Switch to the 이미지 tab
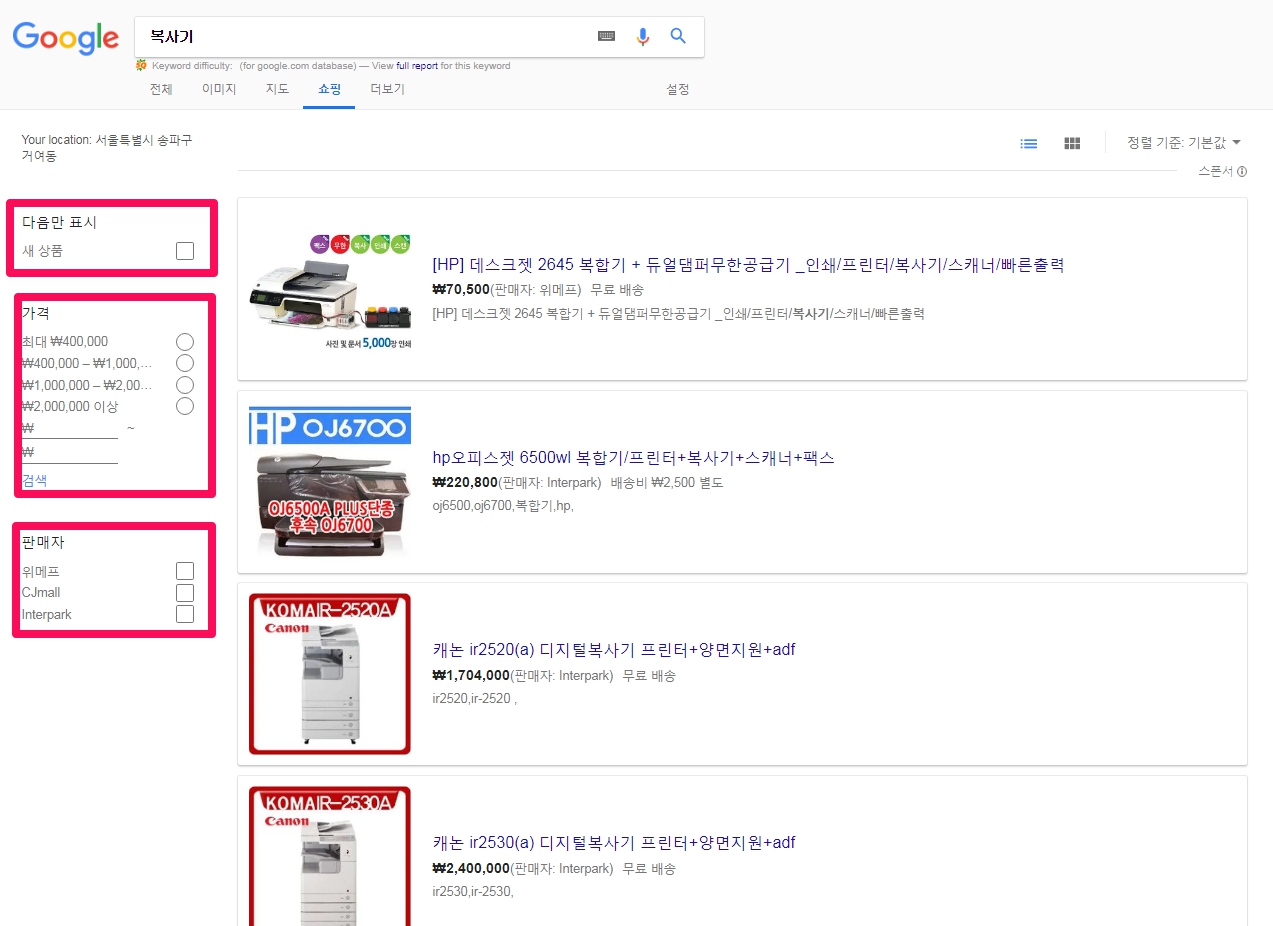 219,89
